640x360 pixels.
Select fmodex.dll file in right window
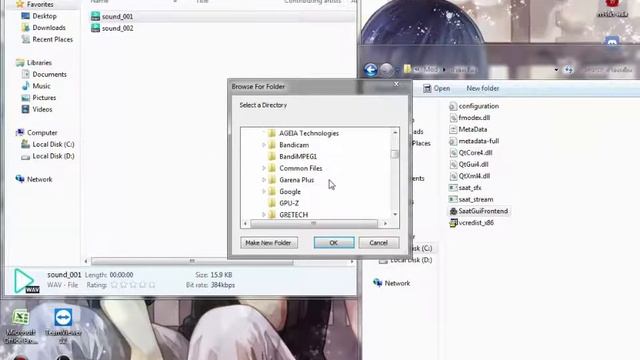(x=469, y=118)
